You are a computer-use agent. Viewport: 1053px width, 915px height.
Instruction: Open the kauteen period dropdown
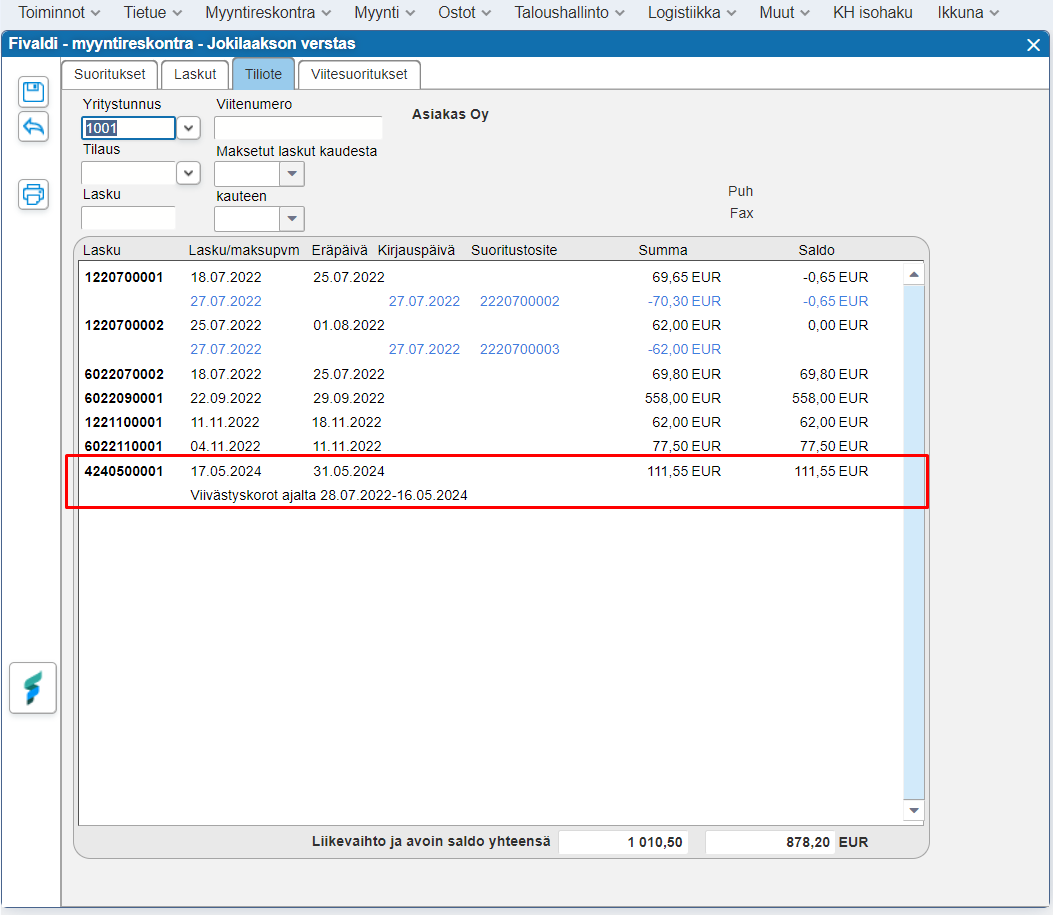point(291,219)
